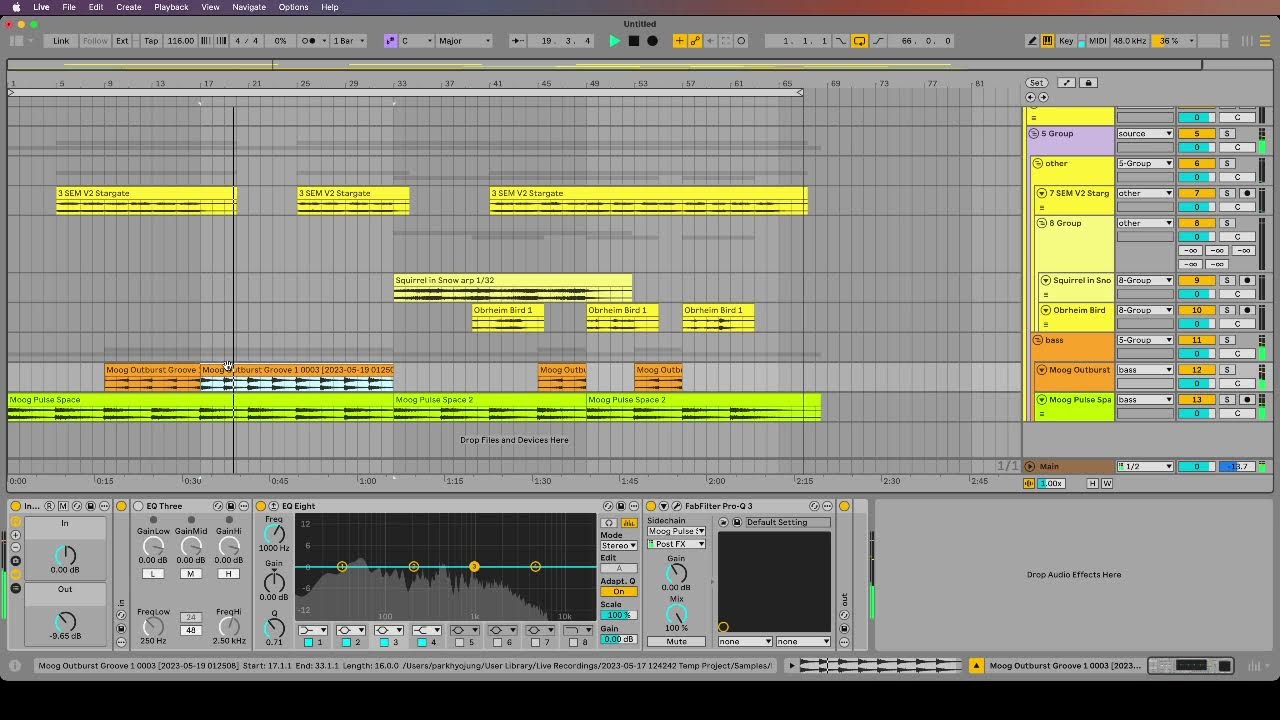Jump to the previous locator arrow

click(x=1031, y=97)
